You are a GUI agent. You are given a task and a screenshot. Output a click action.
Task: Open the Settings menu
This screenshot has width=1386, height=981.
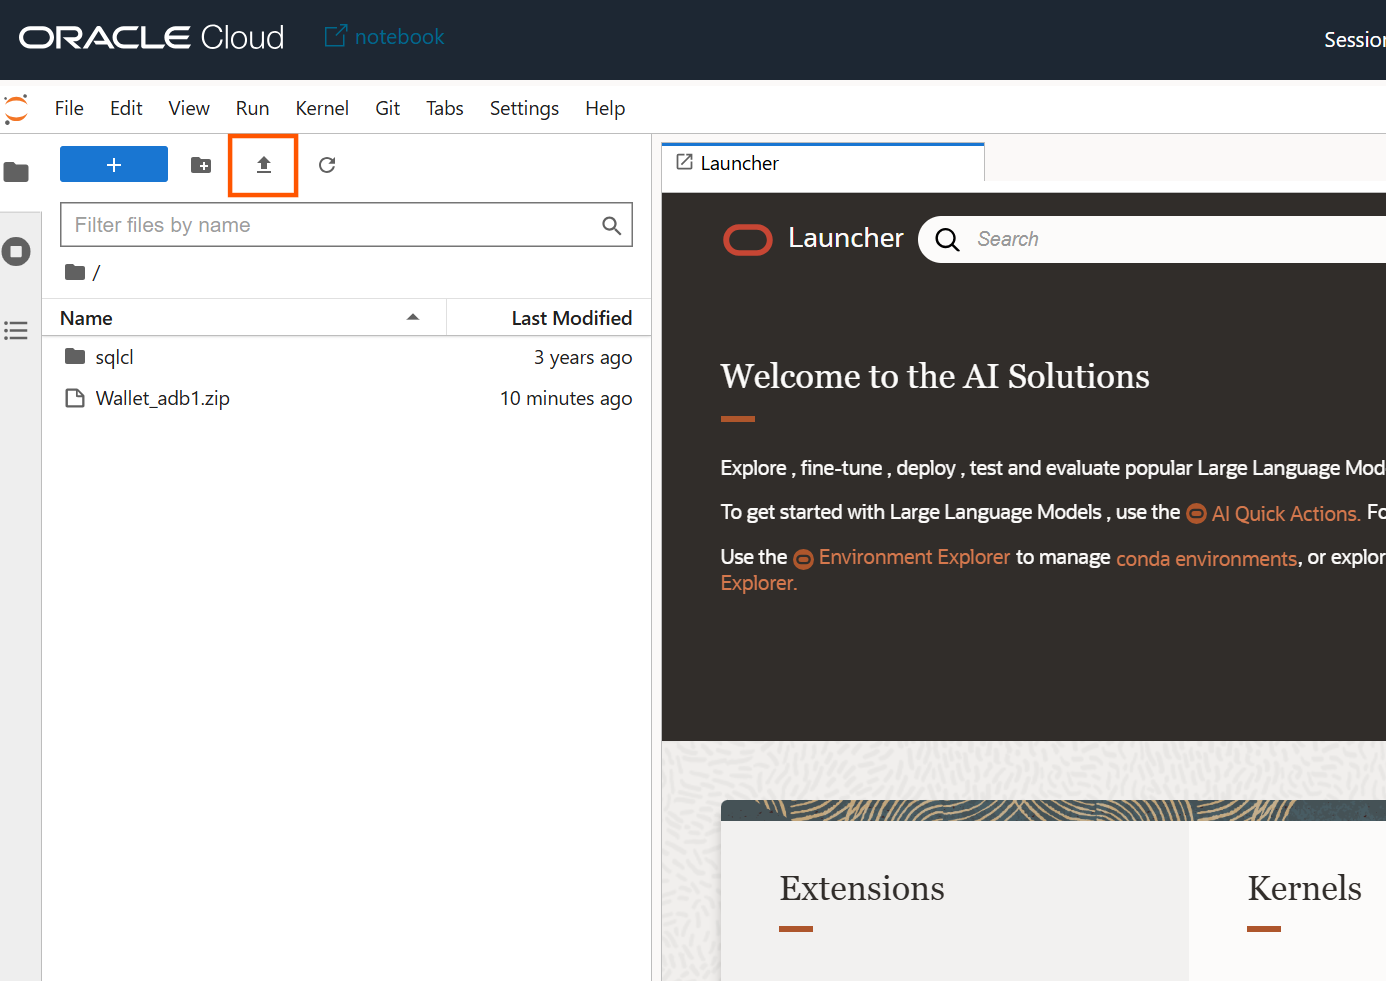click(x=524, y=108)
